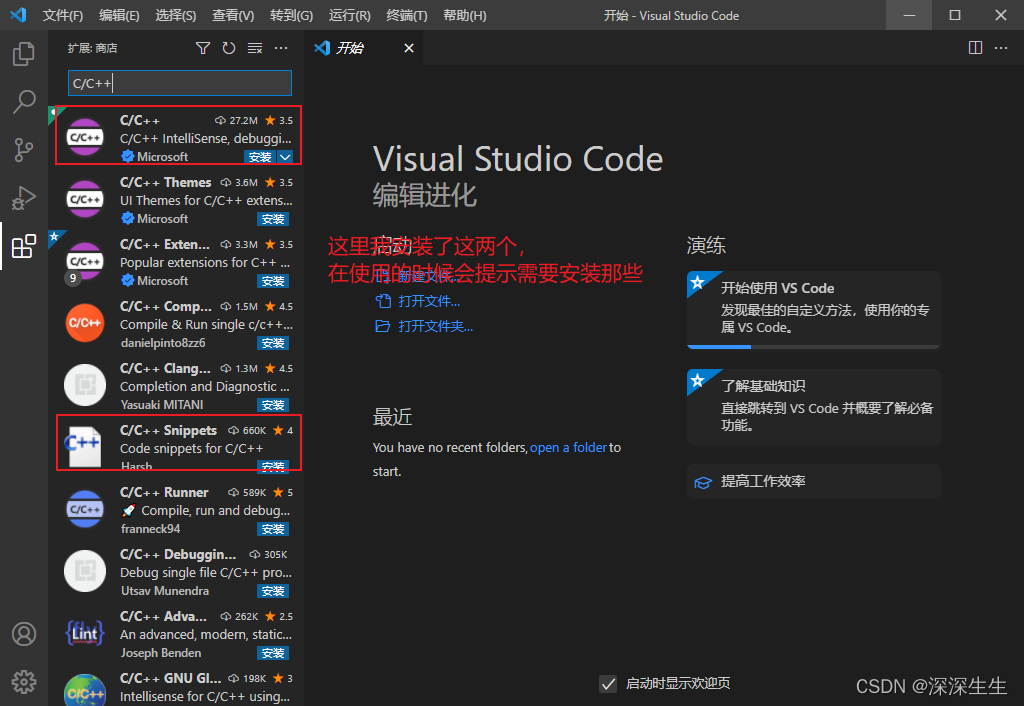1024x706 pixels.
Task: Click the C/C++ Snippets extension title
Action: 168,430
